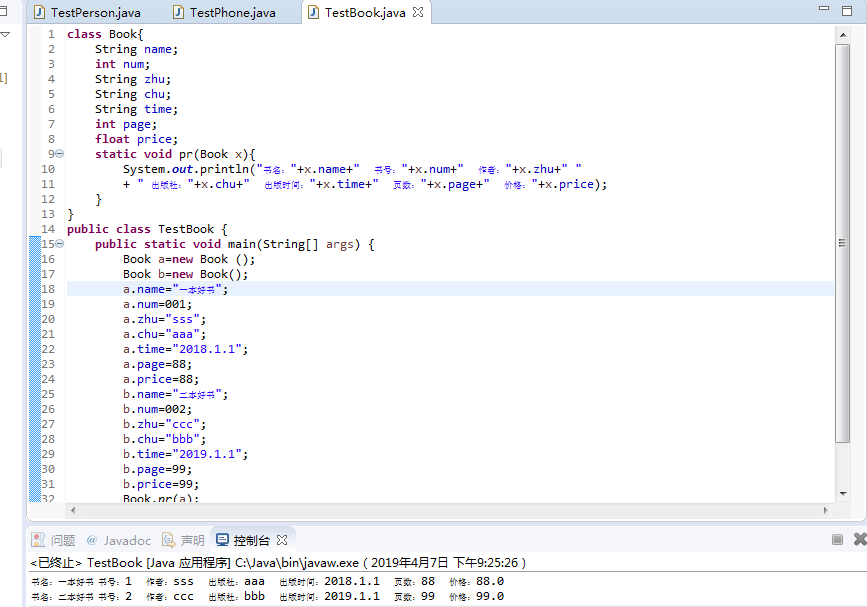
Task: Minimize the editor area
Action: (824, 9)
